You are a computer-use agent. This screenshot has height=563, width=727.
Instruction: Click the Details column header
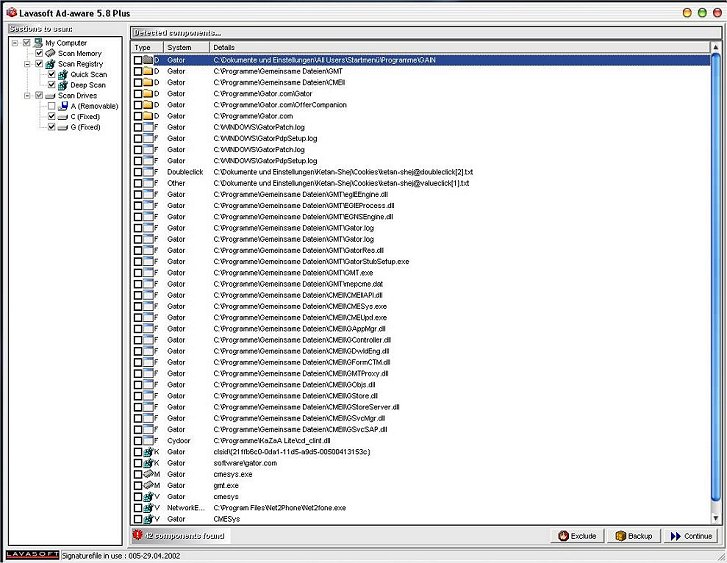459,47
